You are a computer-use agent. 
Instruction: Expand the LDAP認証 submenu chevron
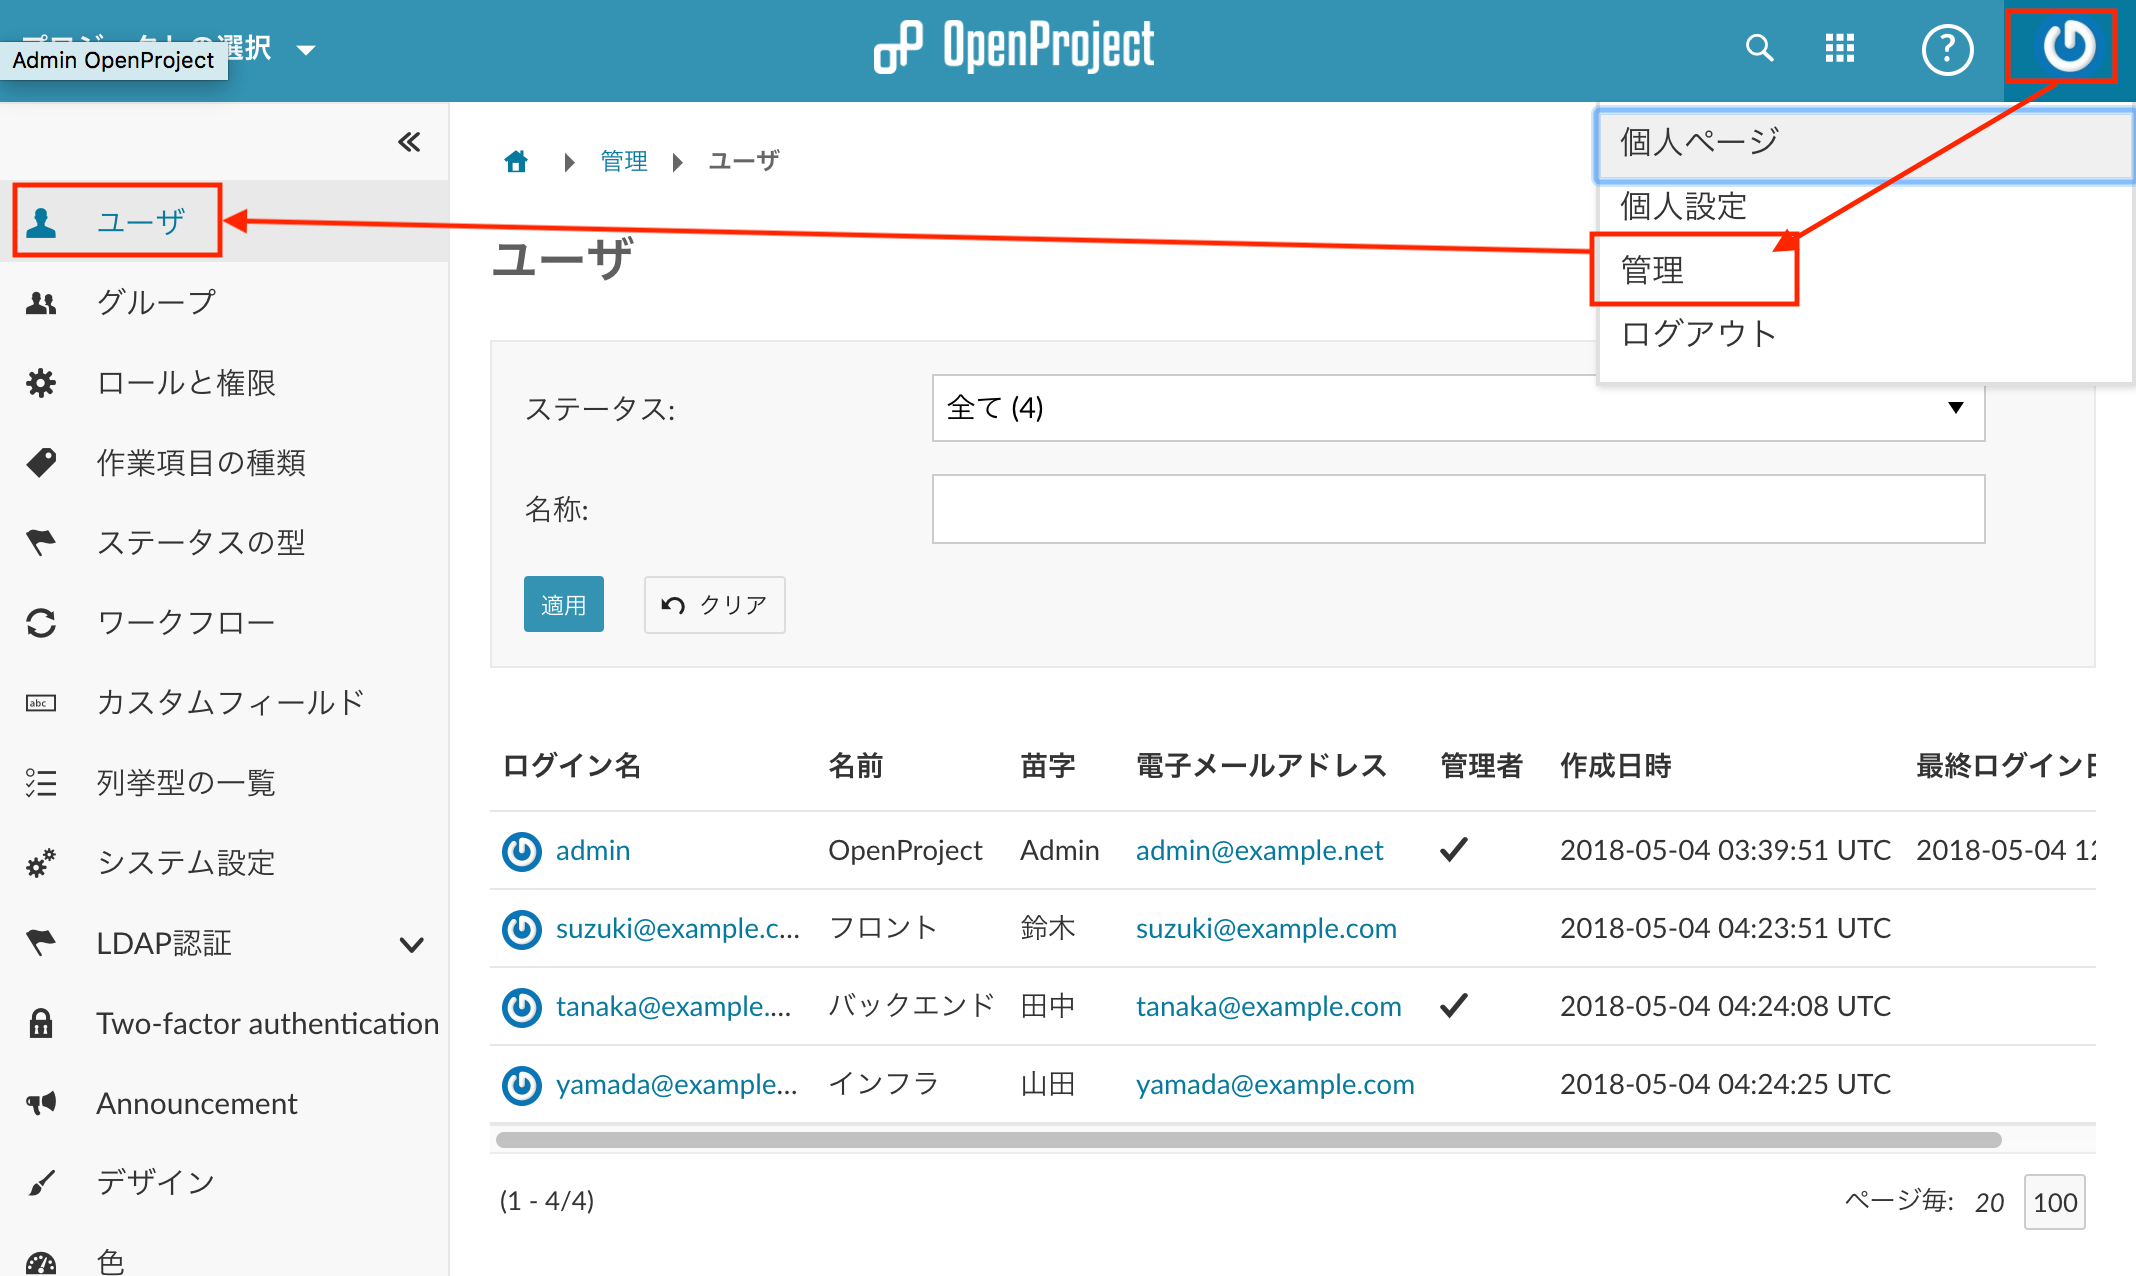411,944
